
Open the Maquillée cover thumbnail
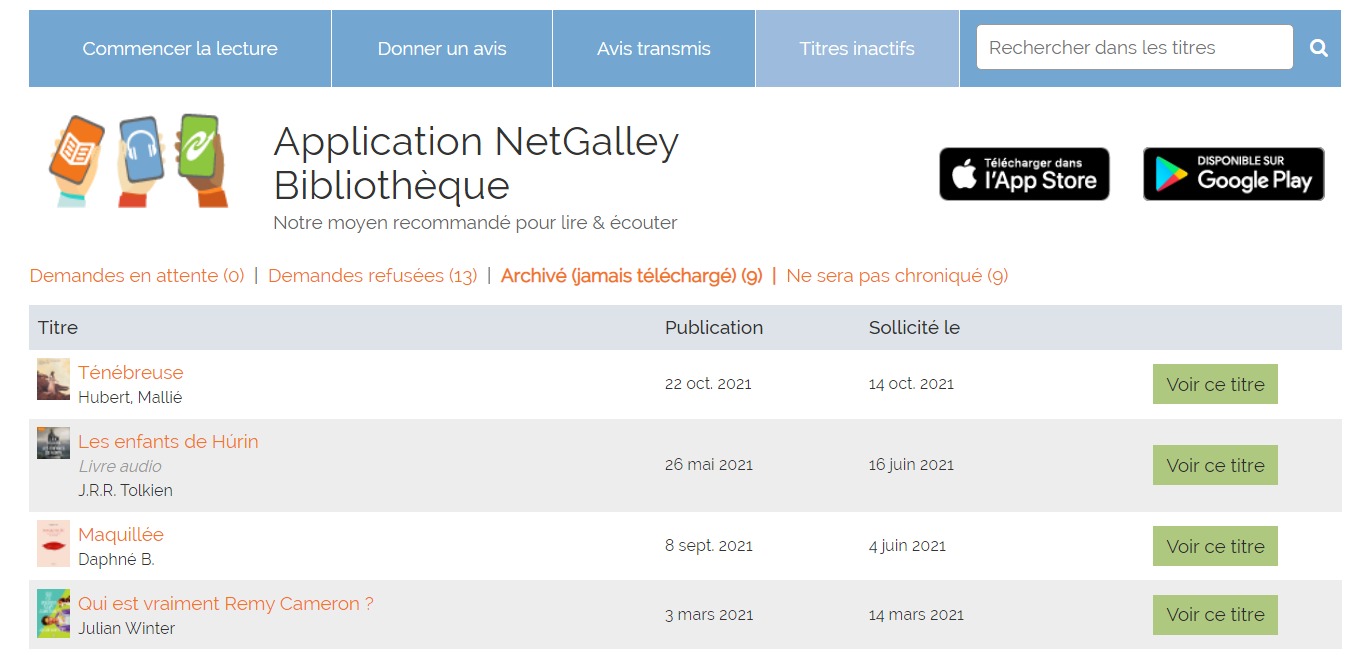coord(54,543)
